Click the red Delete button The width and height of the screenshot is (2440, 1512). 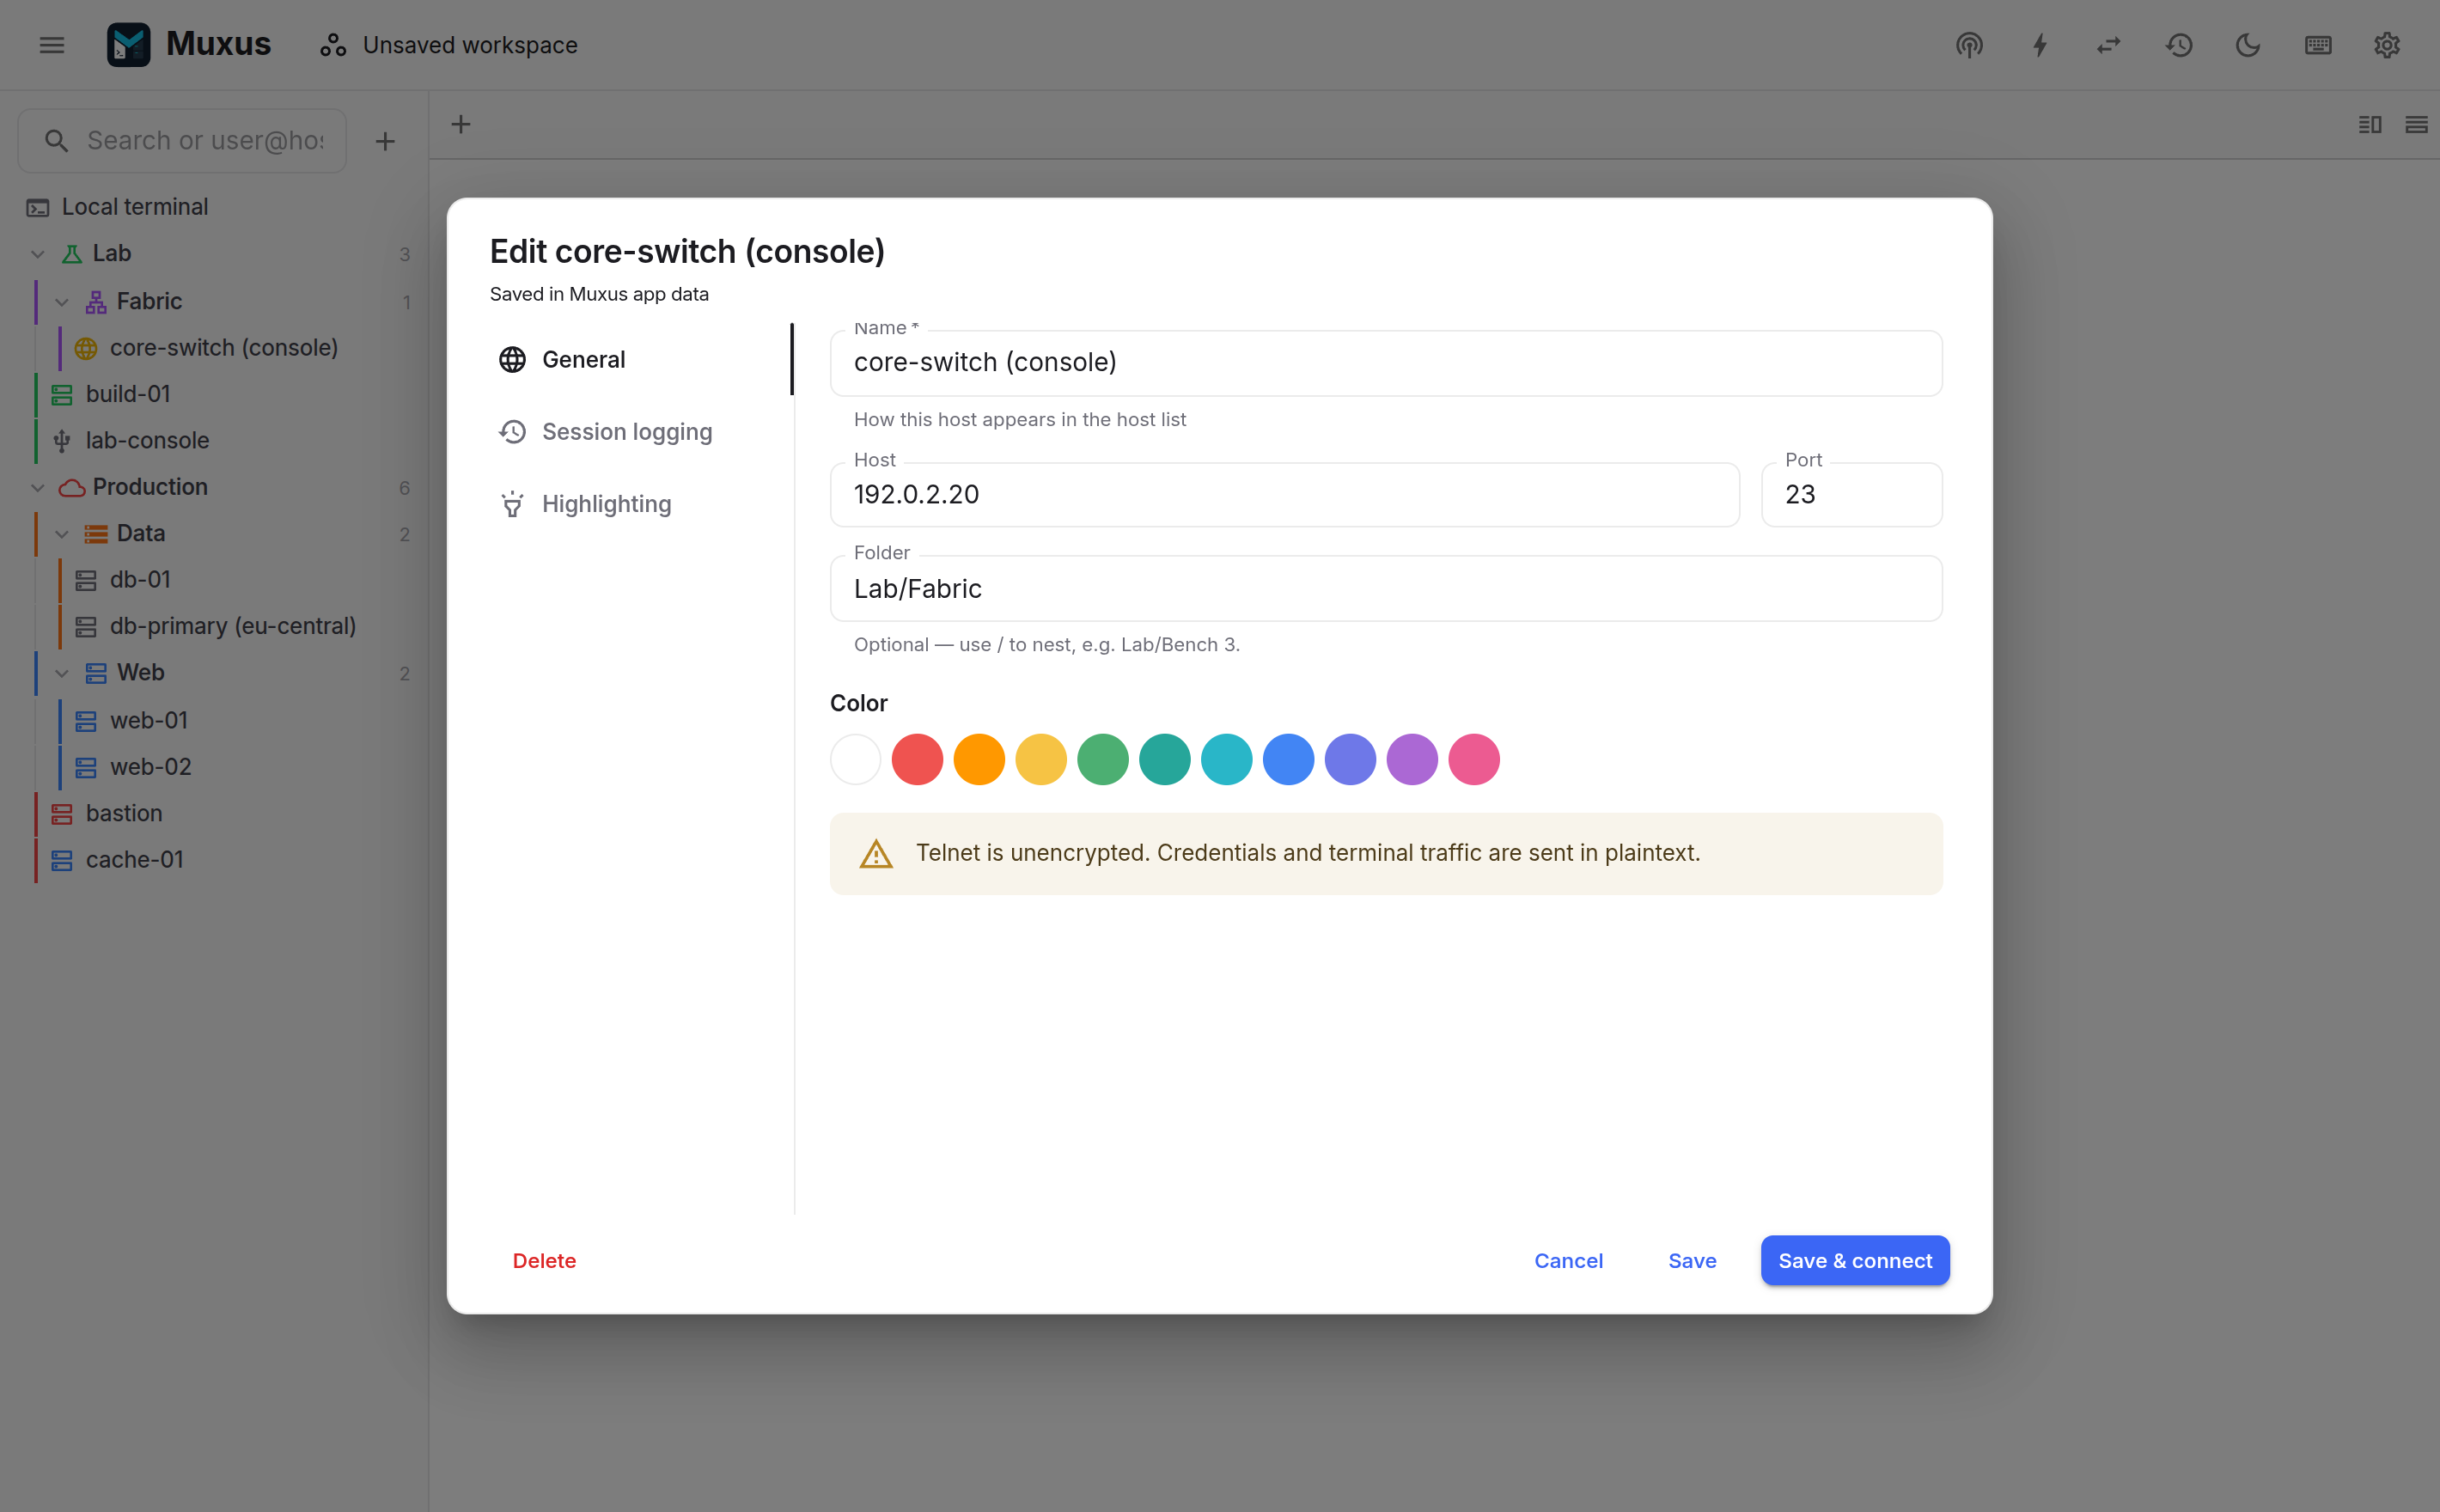pos(544,1260)
